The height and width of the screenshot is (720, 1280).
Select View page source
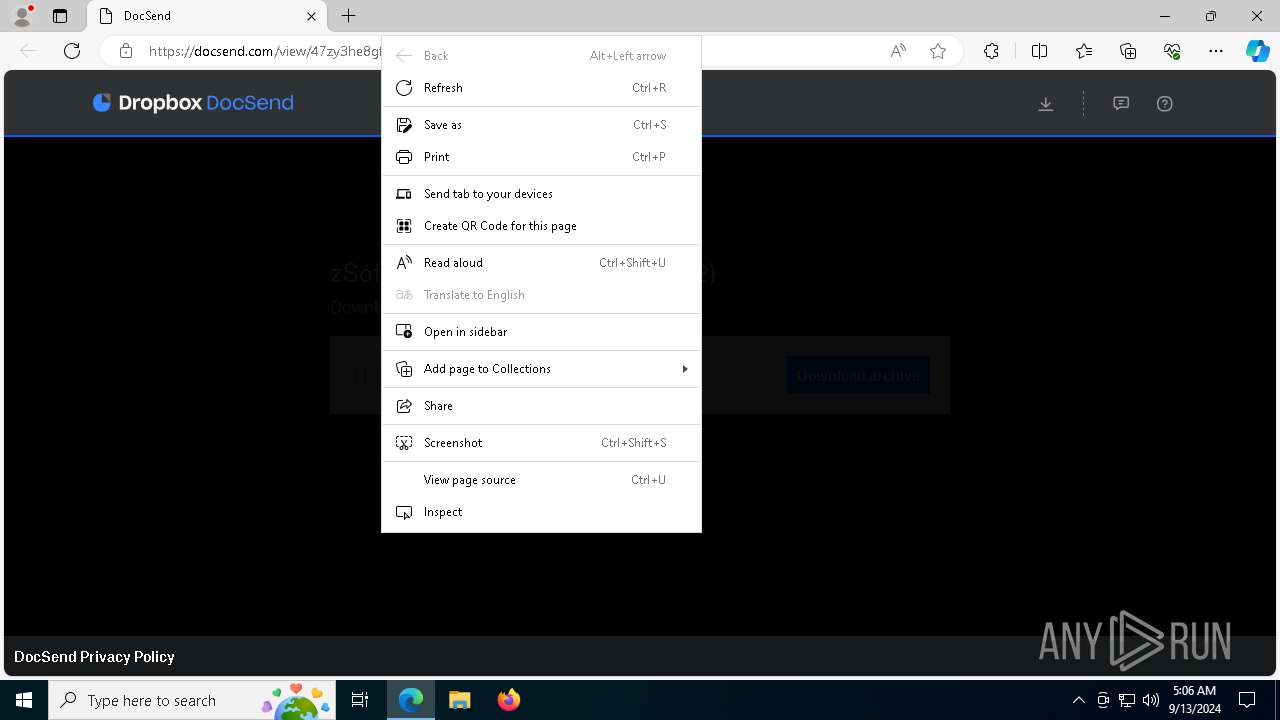541,480
